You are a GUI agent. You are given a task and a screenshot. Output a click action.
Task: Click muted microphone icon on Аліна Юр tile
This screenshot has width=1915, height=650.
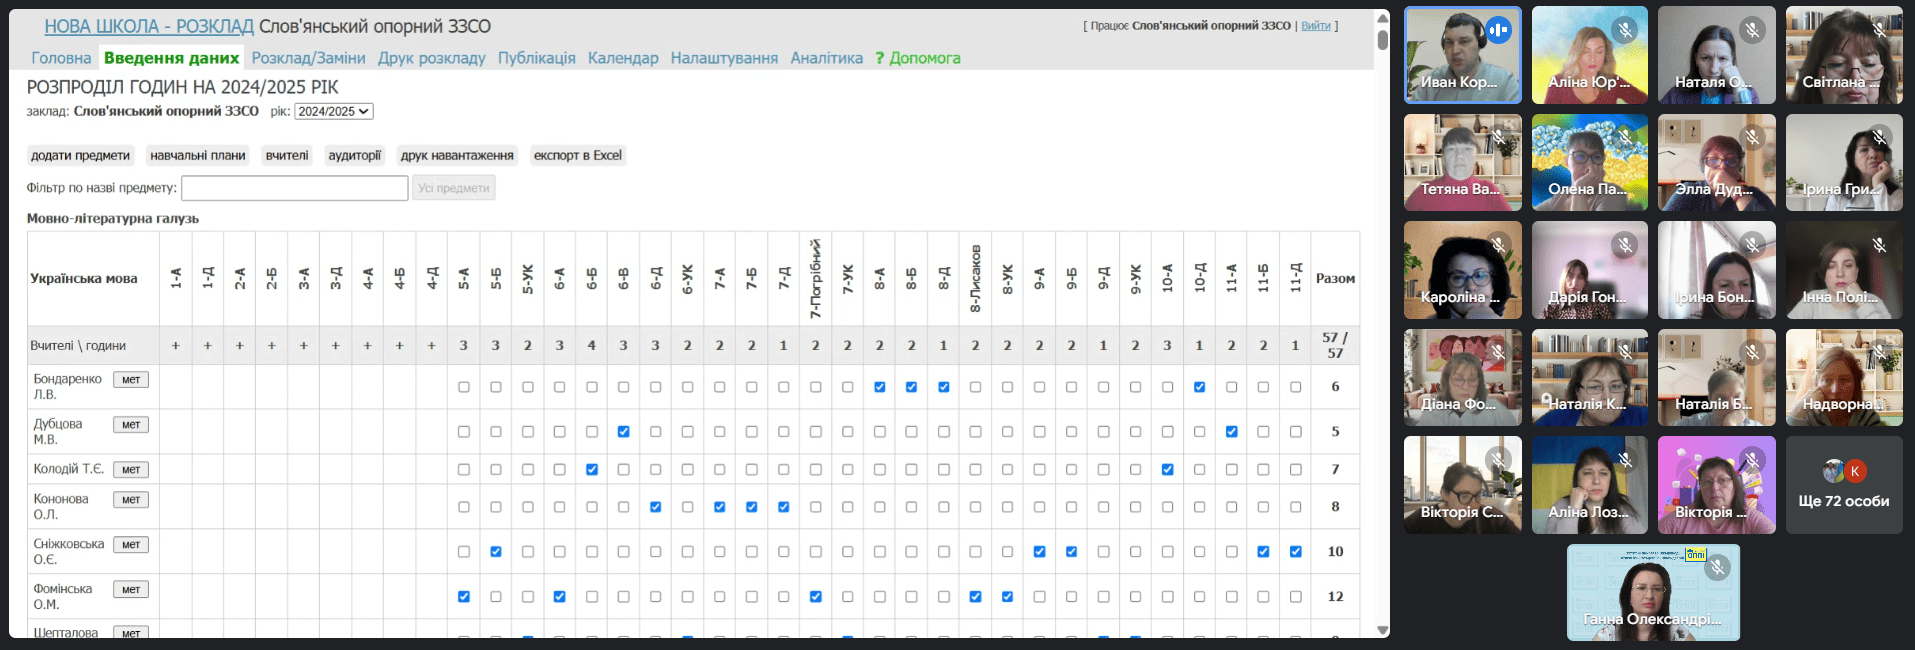click(1625, 30)
